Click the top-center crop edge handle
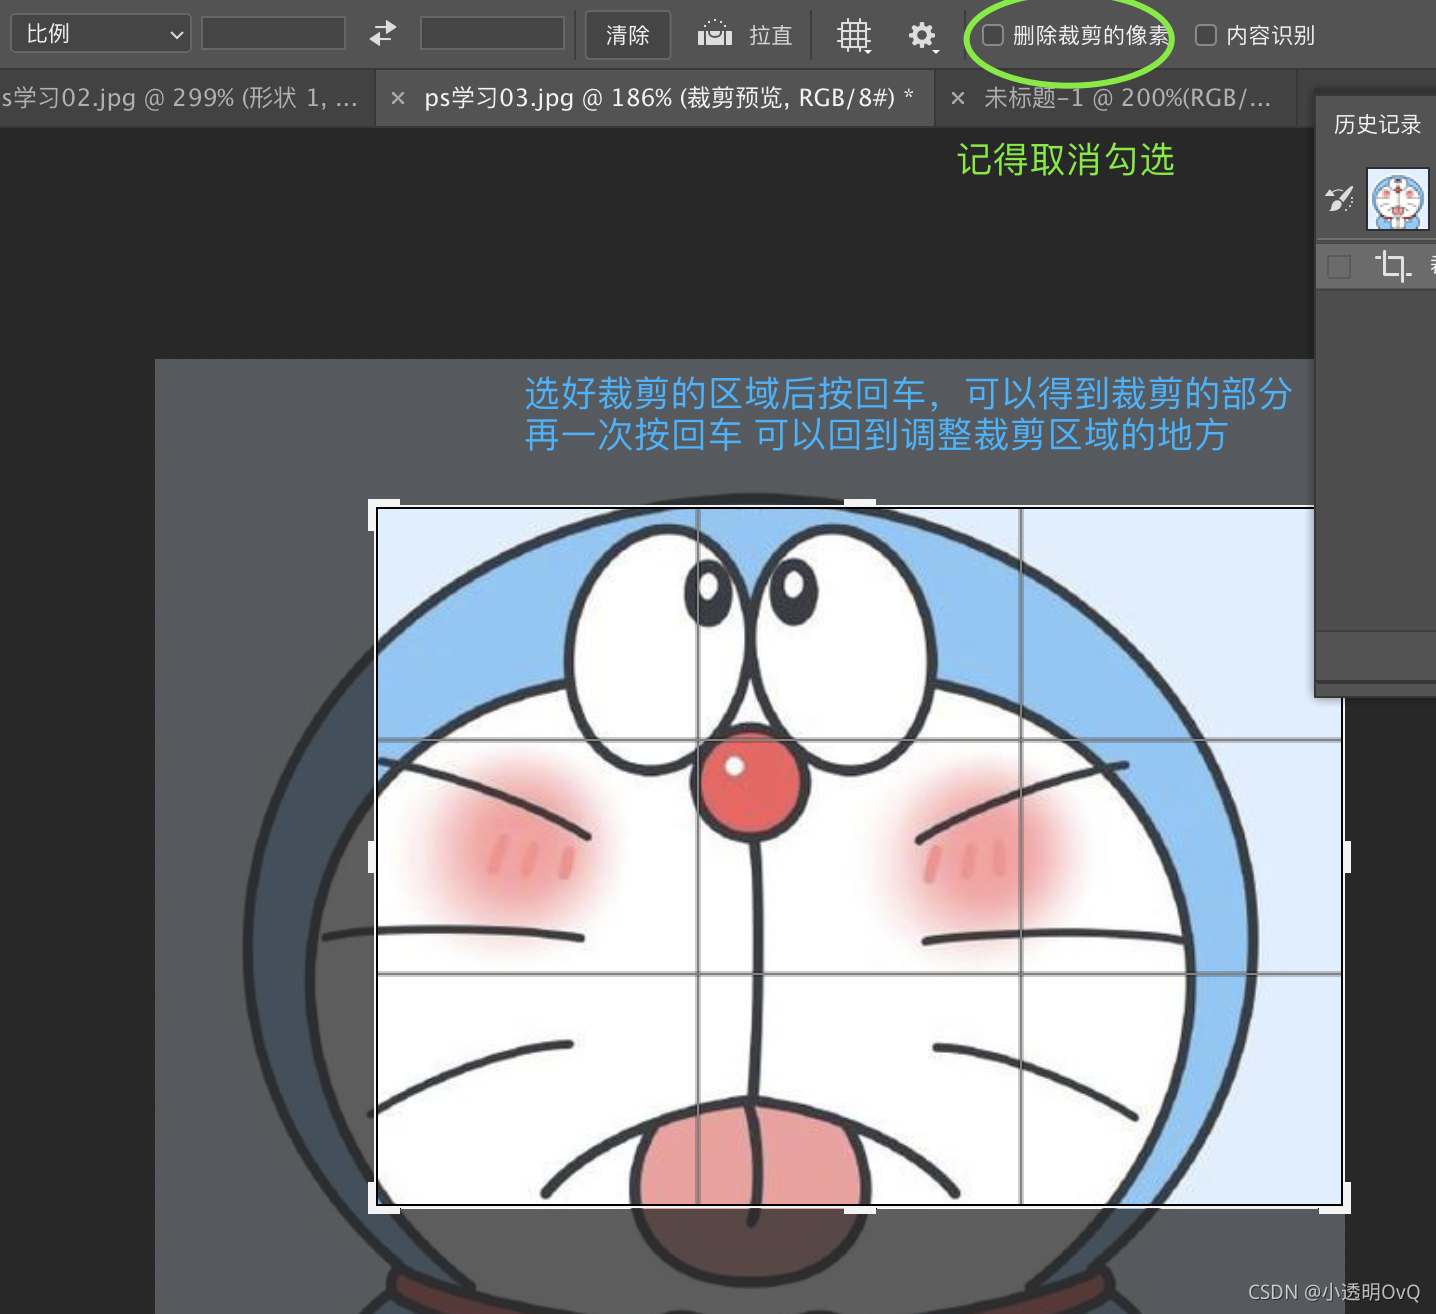 pyautogui.click(x=860, y=504)
